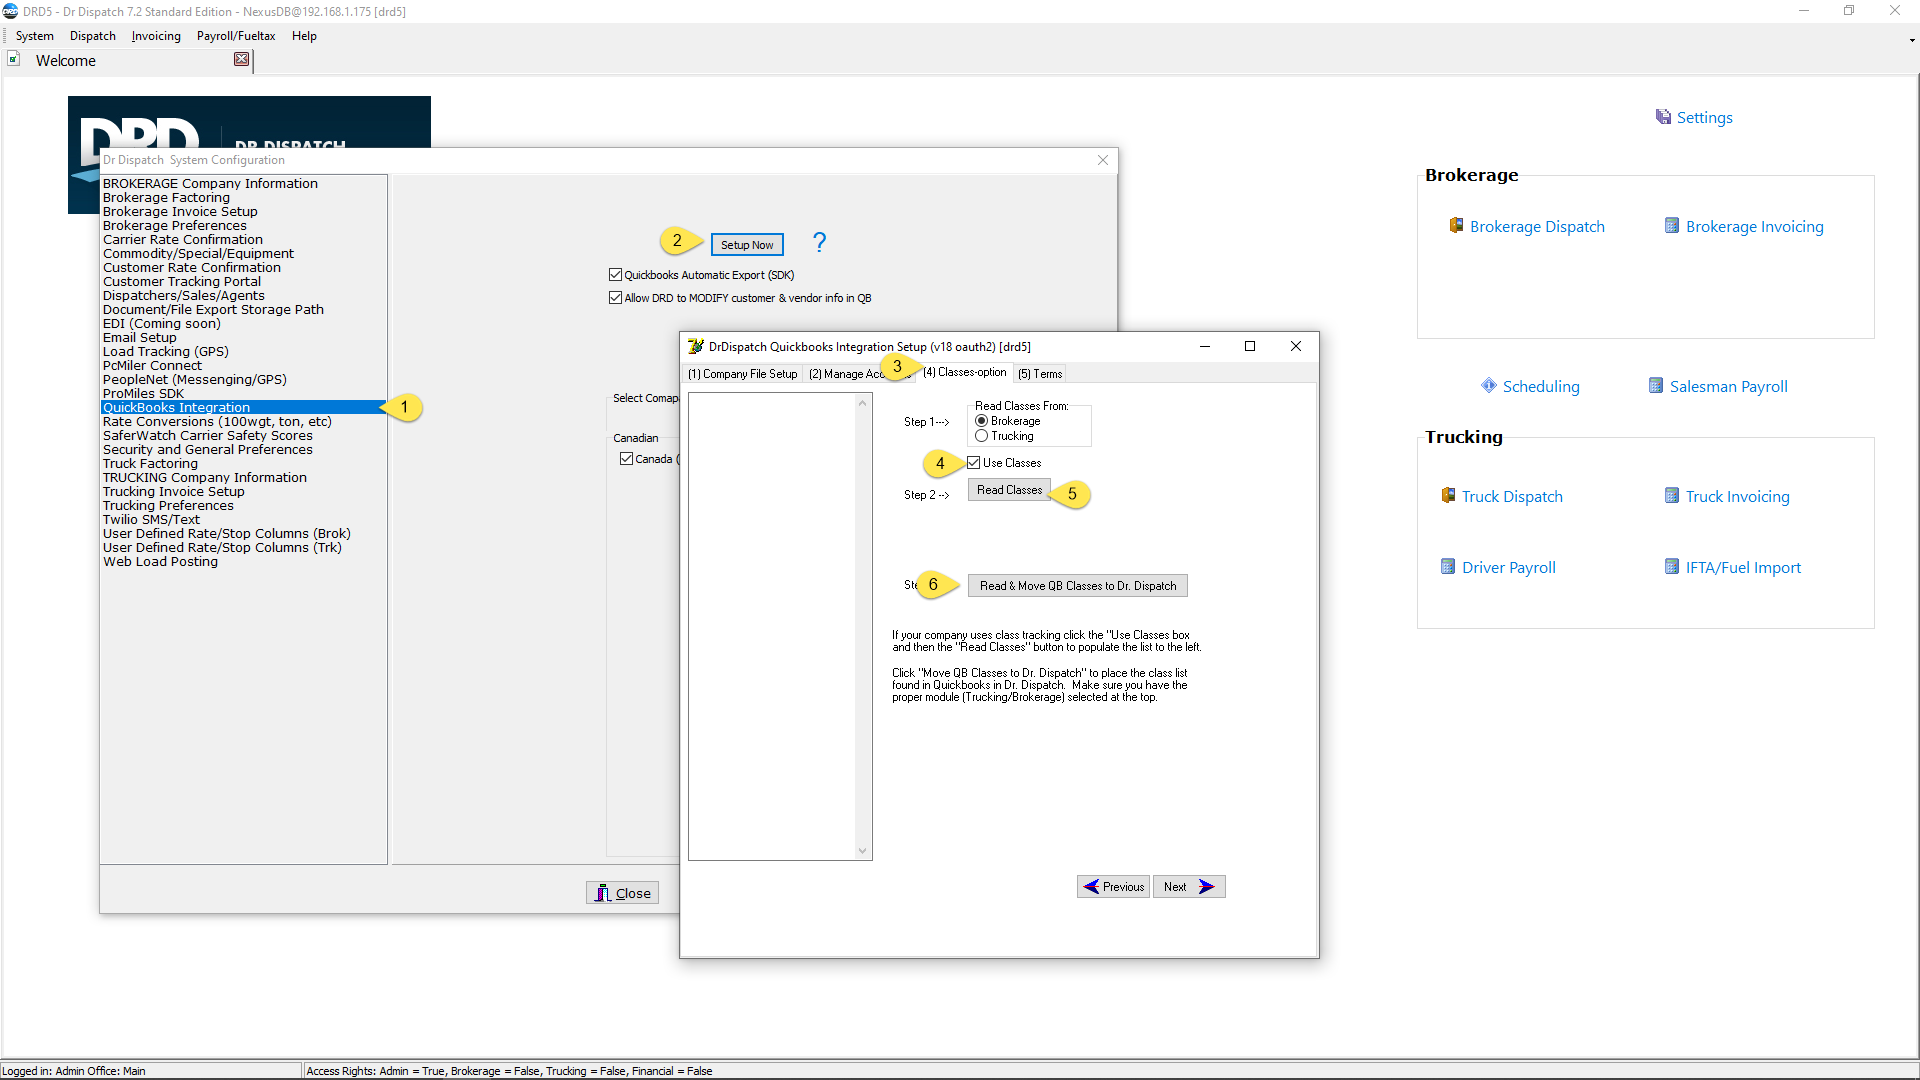Open Driver Payroll icon
1920x1080 pixels.
coord(1448,567)
